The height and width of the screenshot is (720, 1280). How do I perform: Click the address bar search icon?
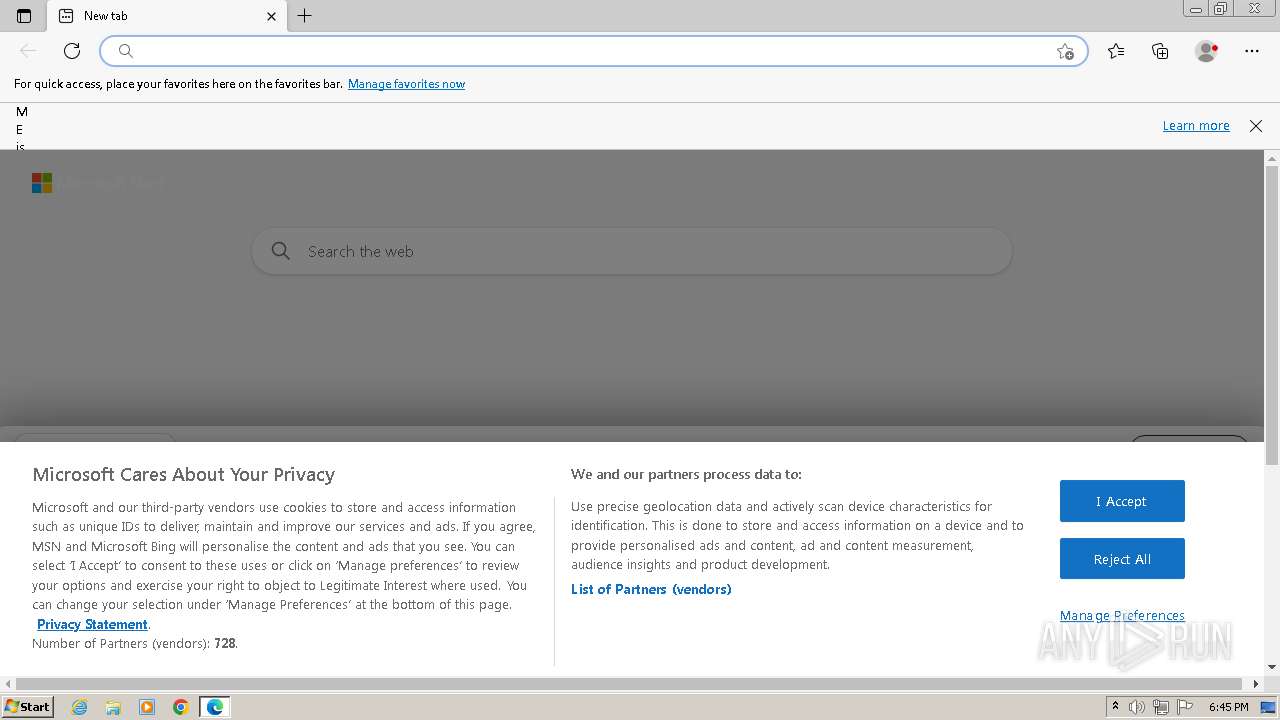[126, 51]
